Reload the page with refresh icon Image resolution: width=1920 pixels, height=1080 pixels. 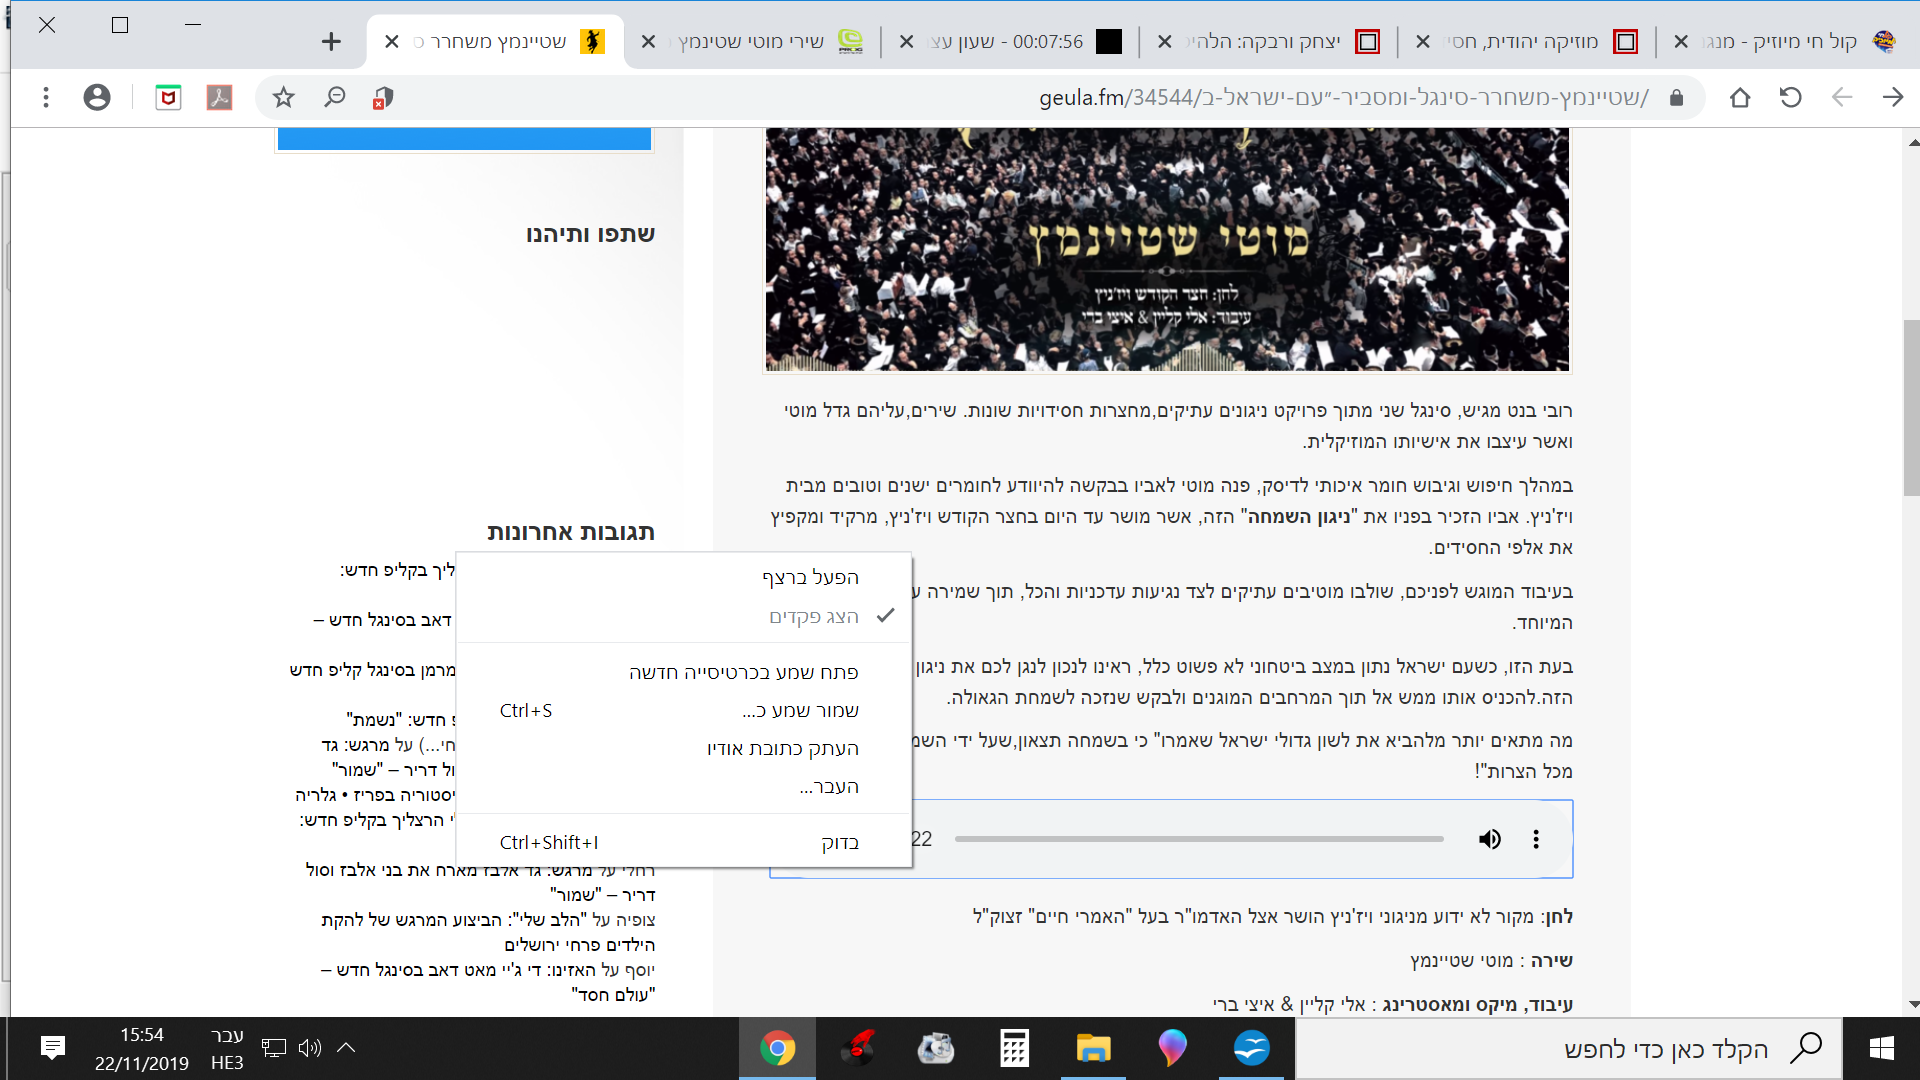pyautogui.click(x=1790, y=97)
